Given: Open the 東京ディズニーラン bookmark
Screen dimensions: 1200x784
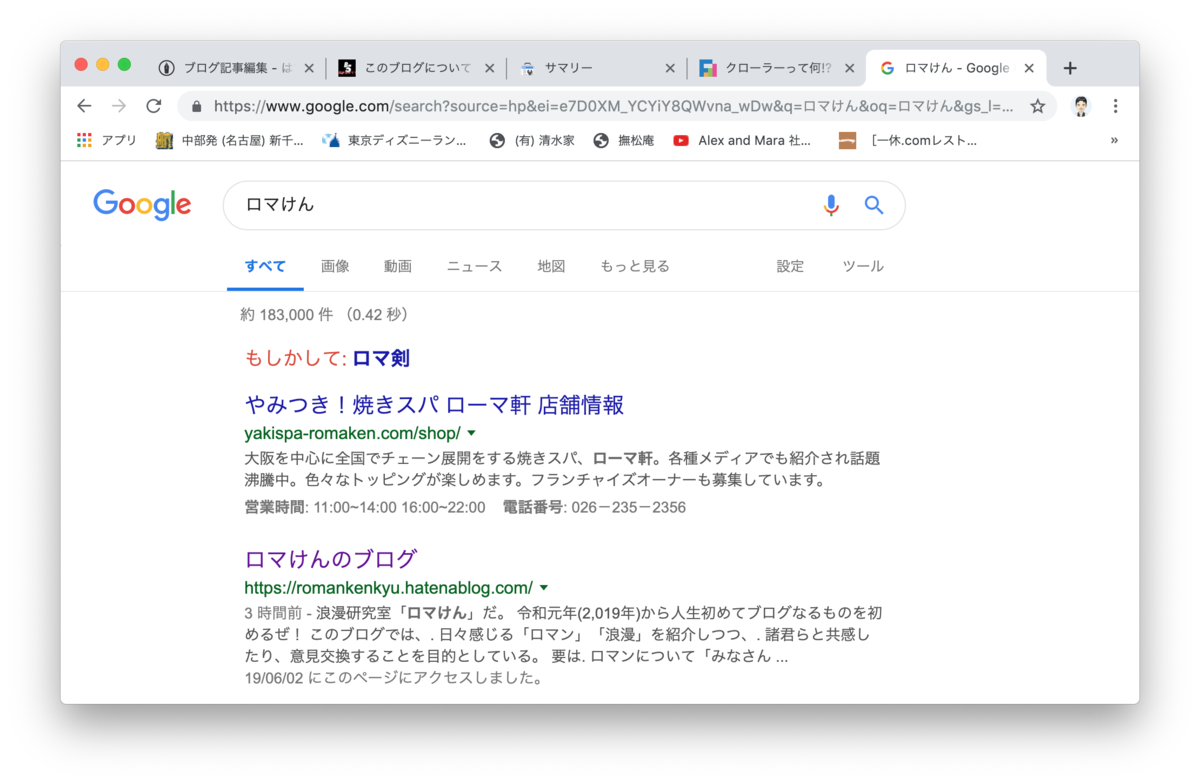Looking at the screenshot, I should click(x=394, y=140).
